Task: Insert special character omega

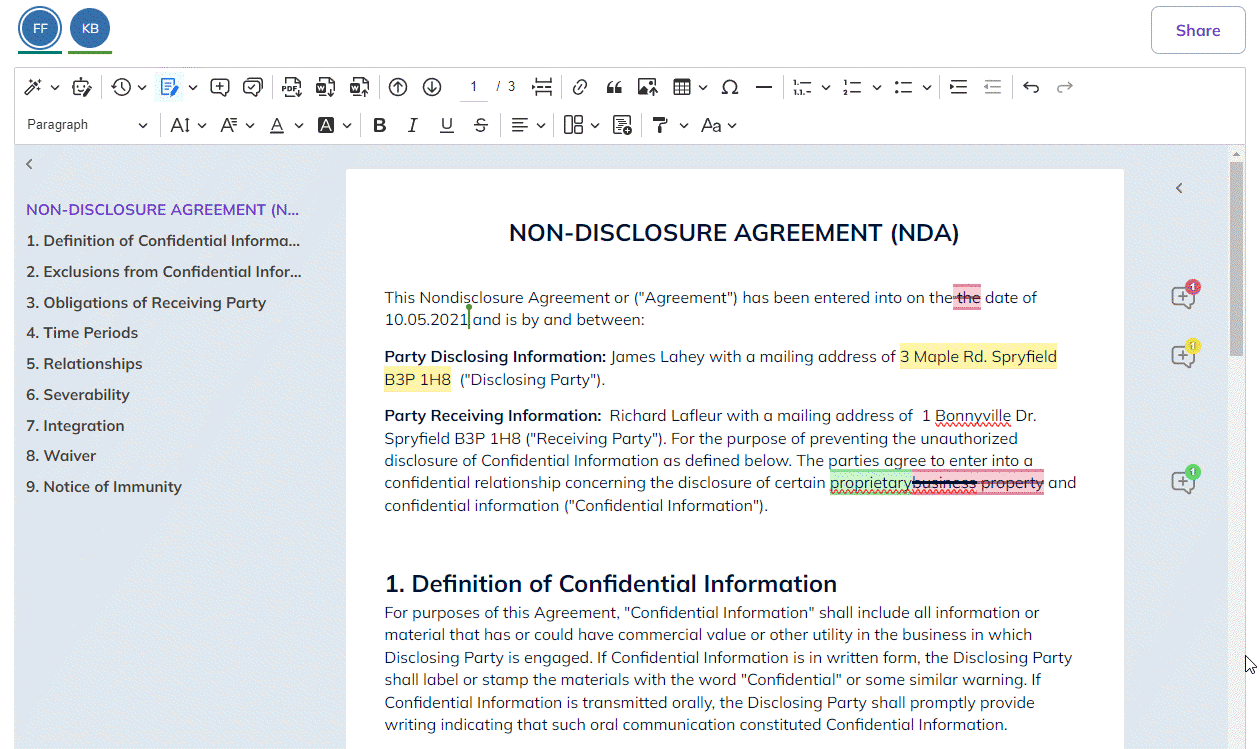Action: (x=730, y=87)
